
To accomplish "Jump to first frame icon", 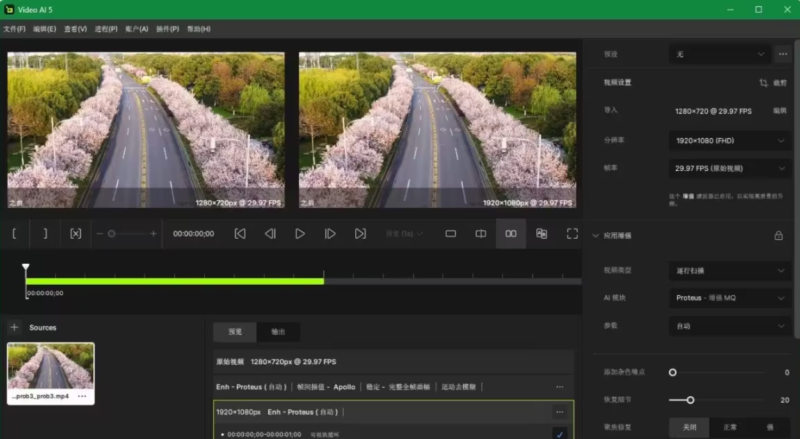I will click(x=240, y=233).
